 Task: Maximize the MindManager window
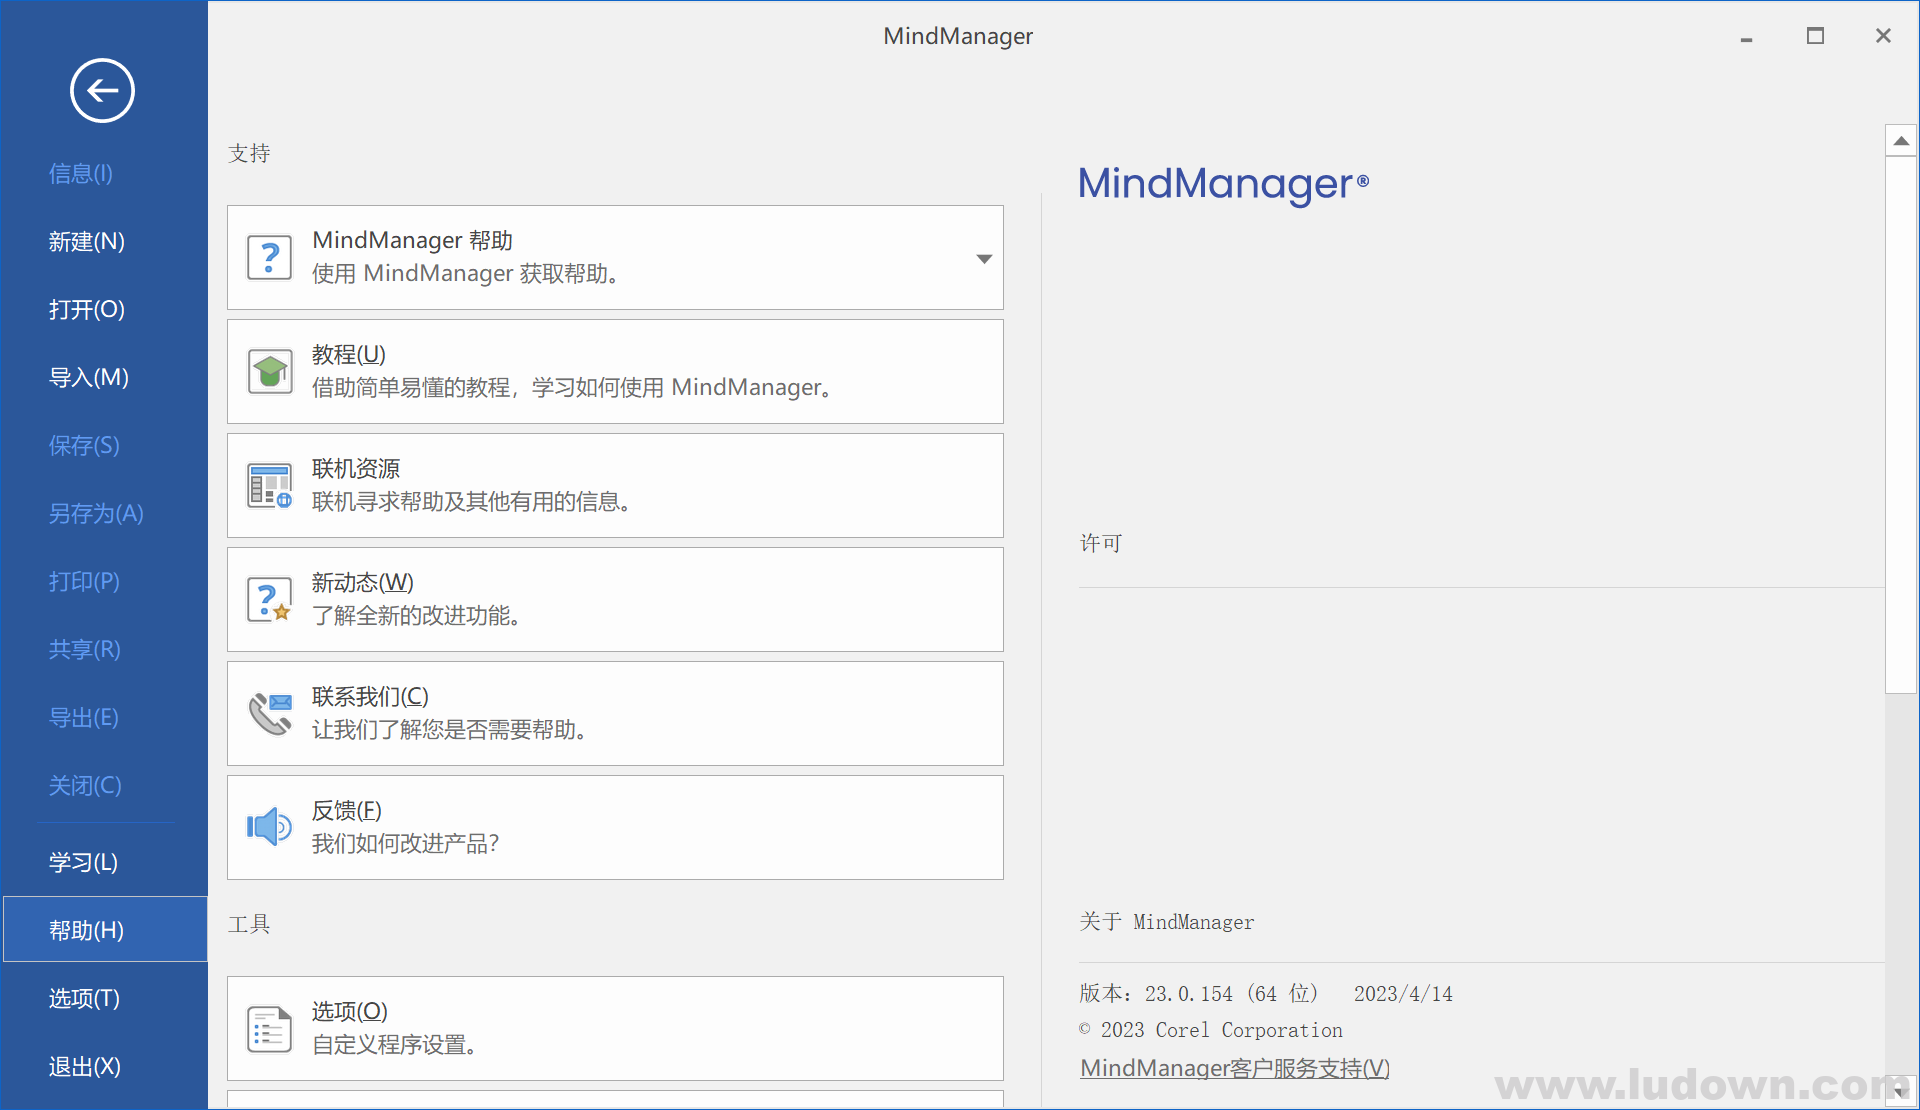1815,36
